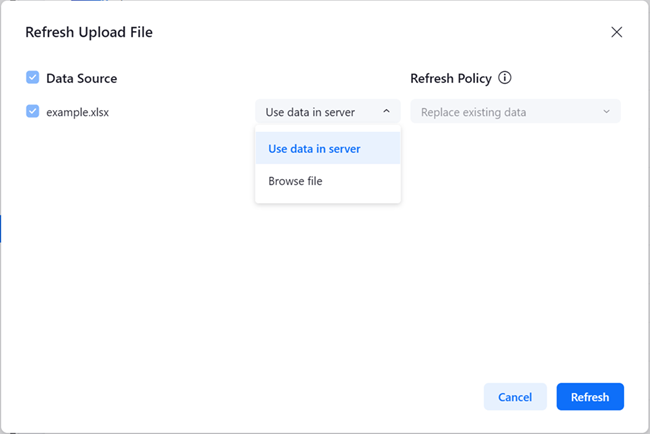Click the Cancel button
Screen dimensions: 650x434
515,397
